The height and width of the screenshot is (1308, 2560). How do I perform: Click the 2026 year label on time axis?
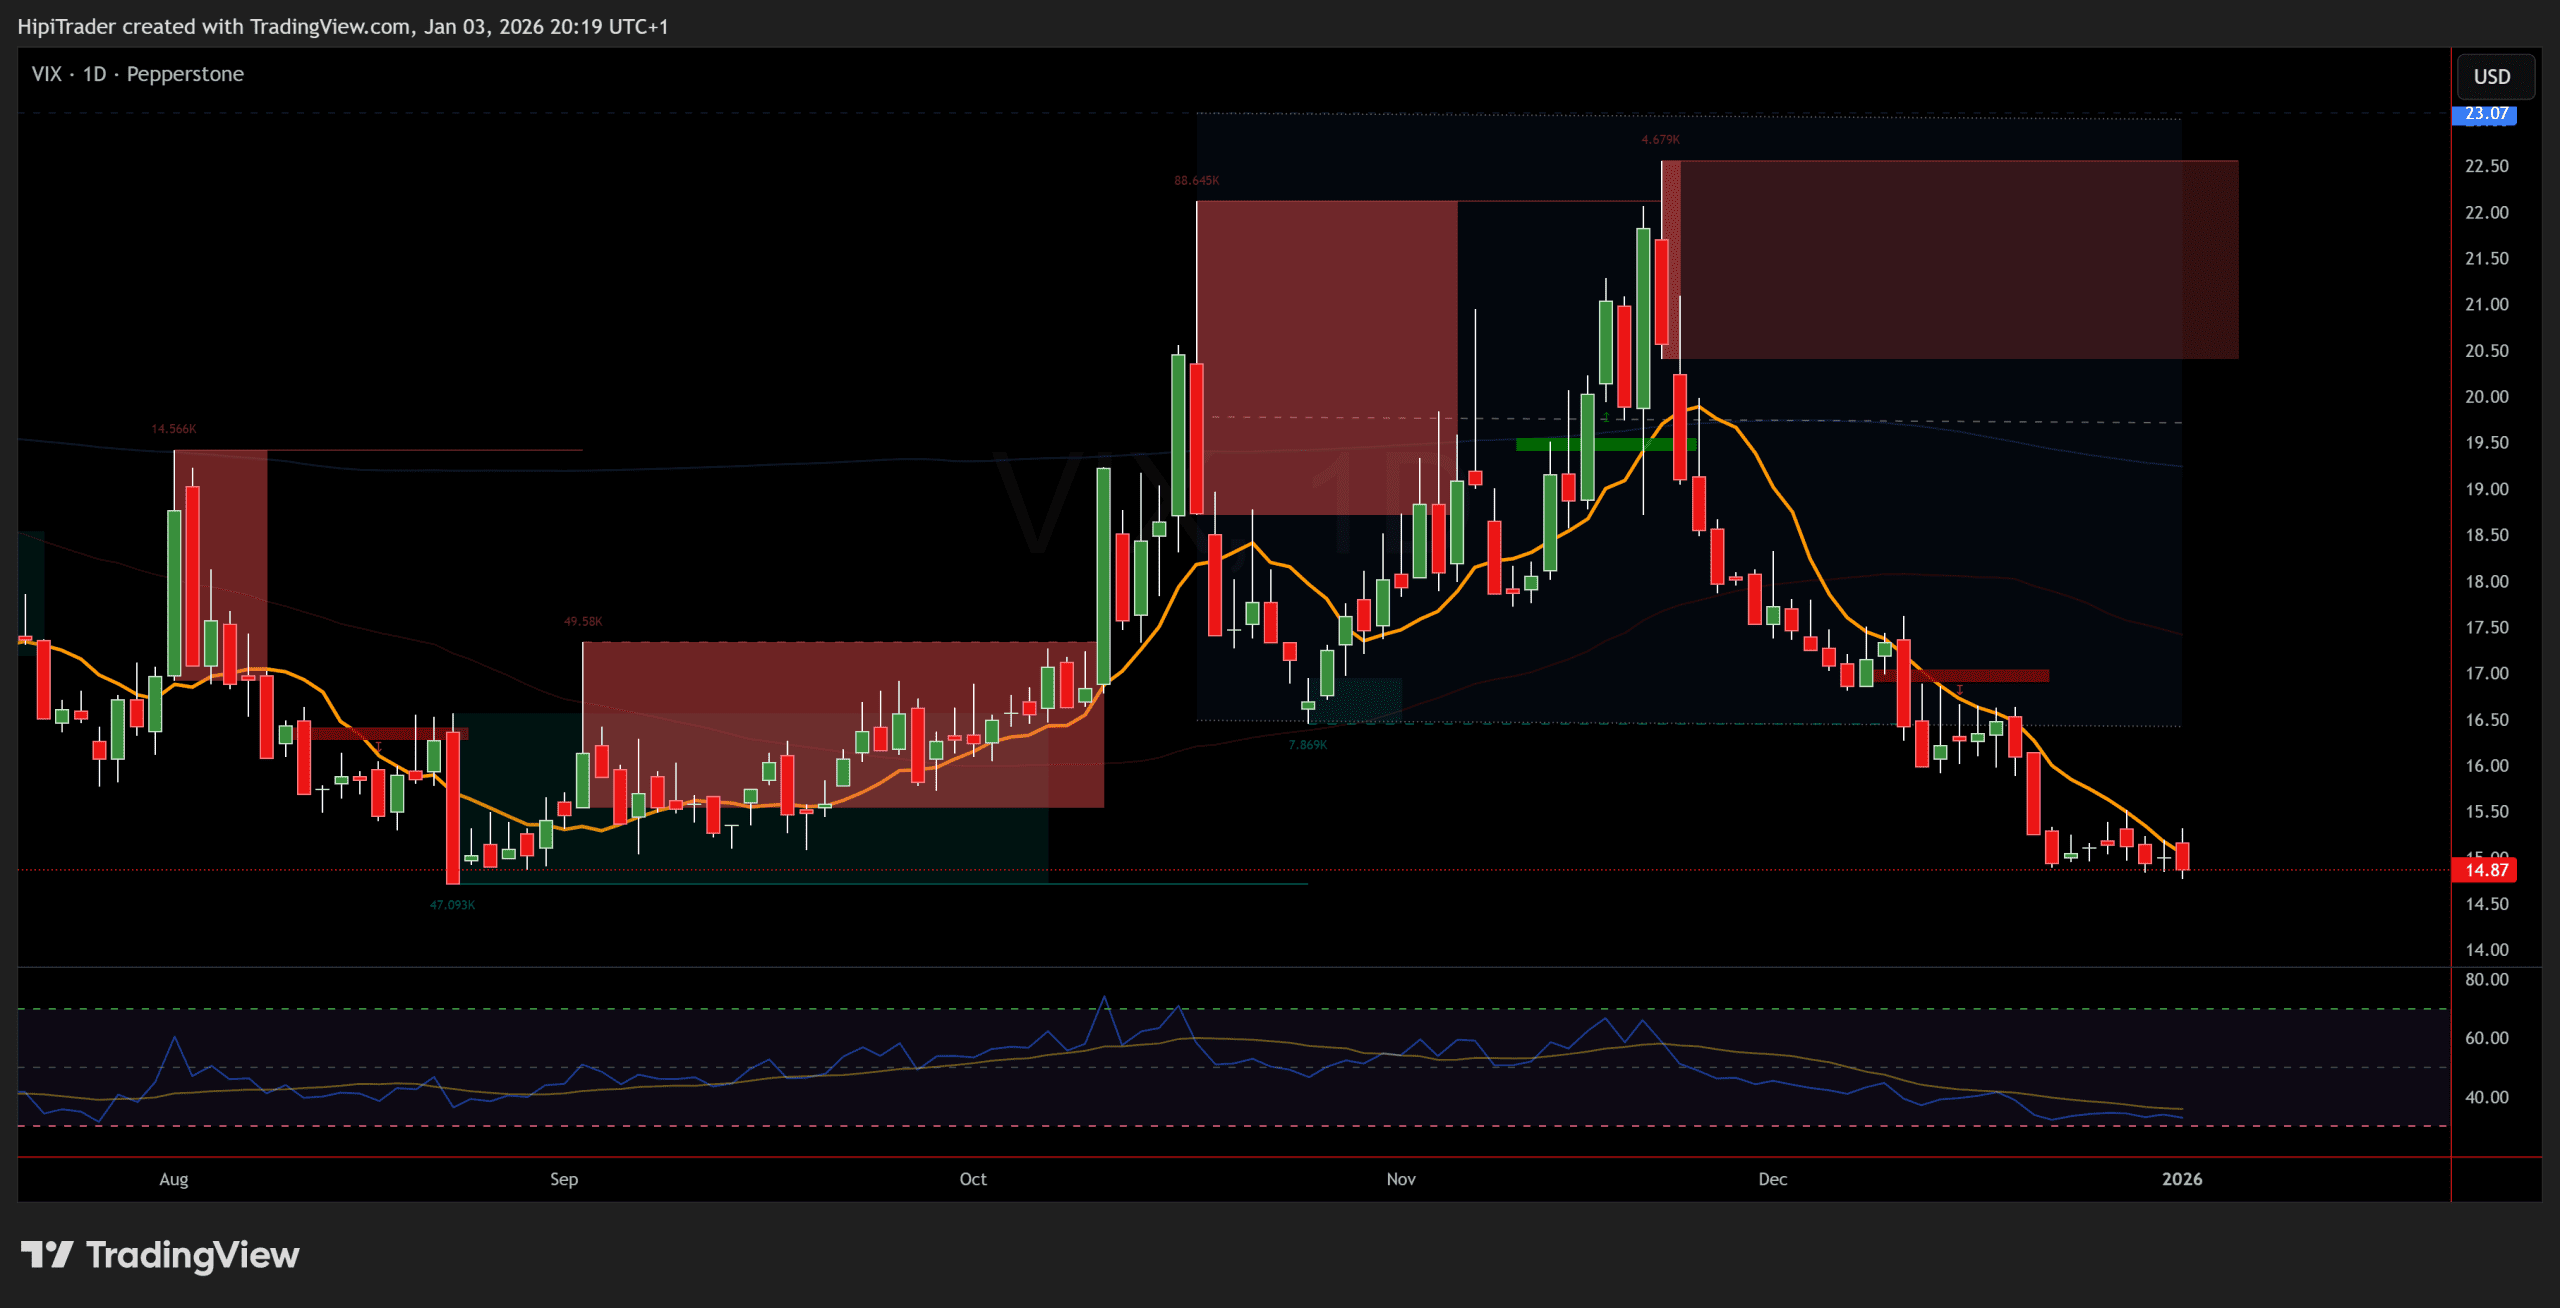point(2181,1179)
